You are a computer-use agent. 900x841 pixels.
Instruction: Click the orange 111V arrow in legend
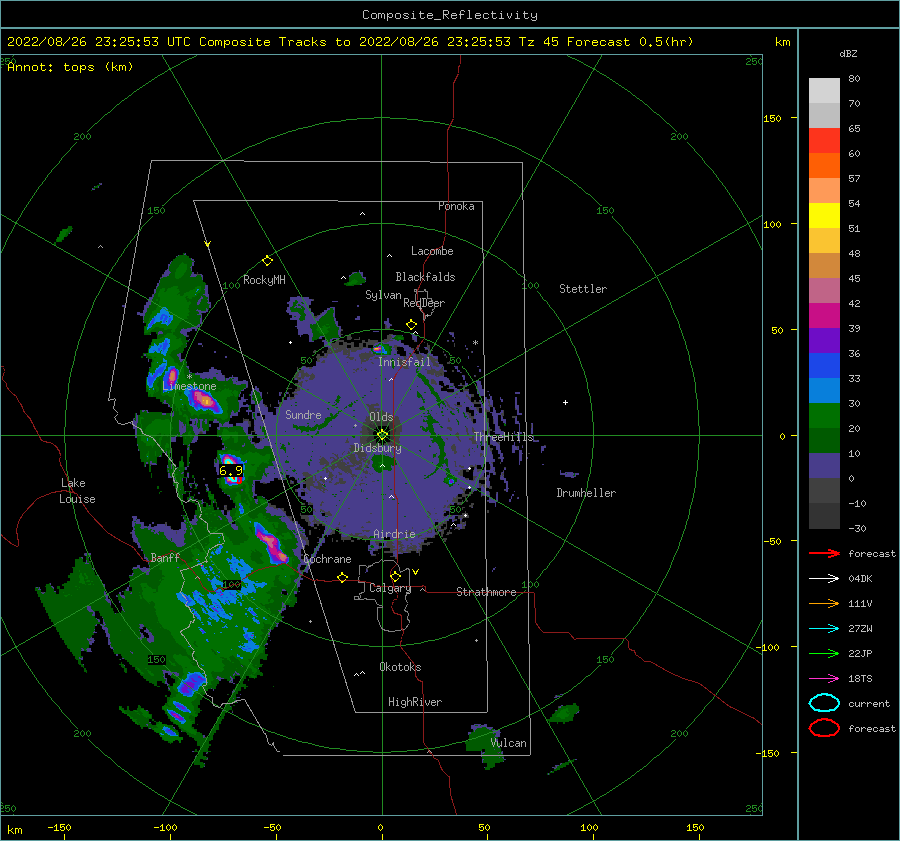[824, 603]
